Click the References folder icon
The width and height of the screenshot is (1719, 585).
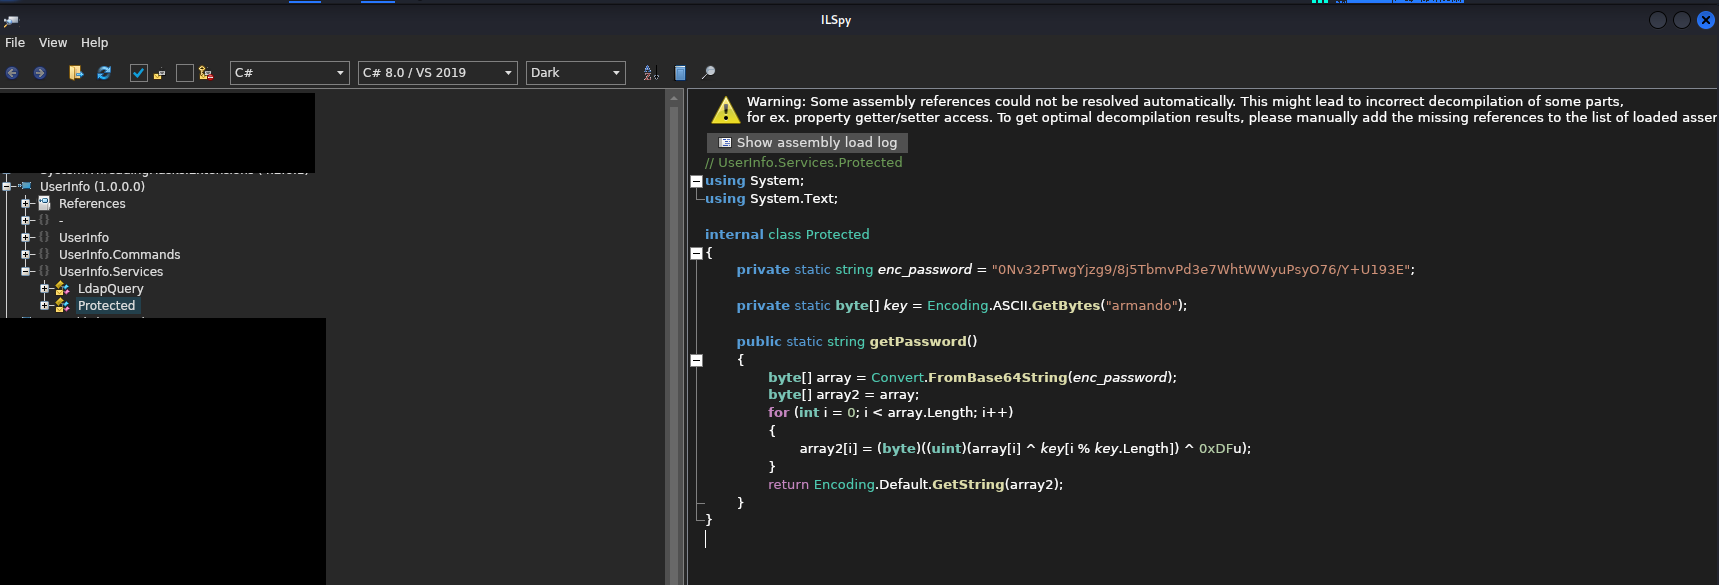coord(44,203)
